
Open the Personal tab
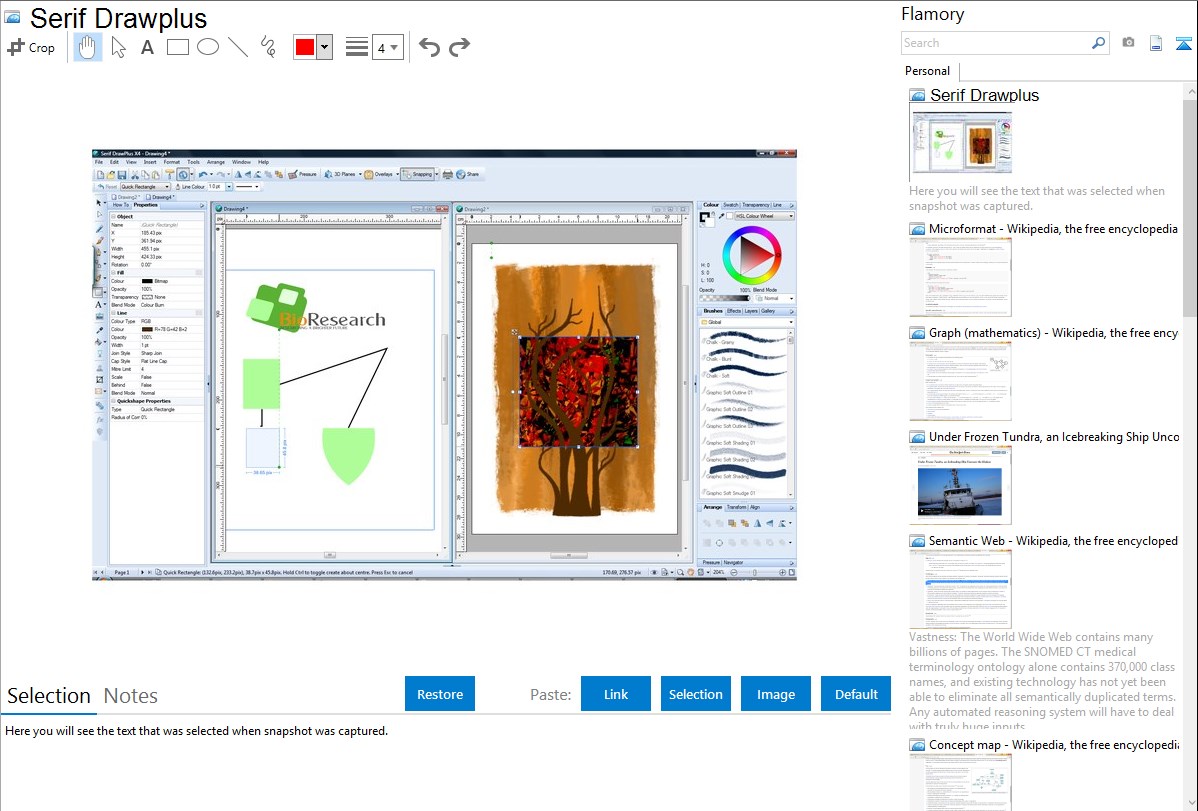coord(927,71)
